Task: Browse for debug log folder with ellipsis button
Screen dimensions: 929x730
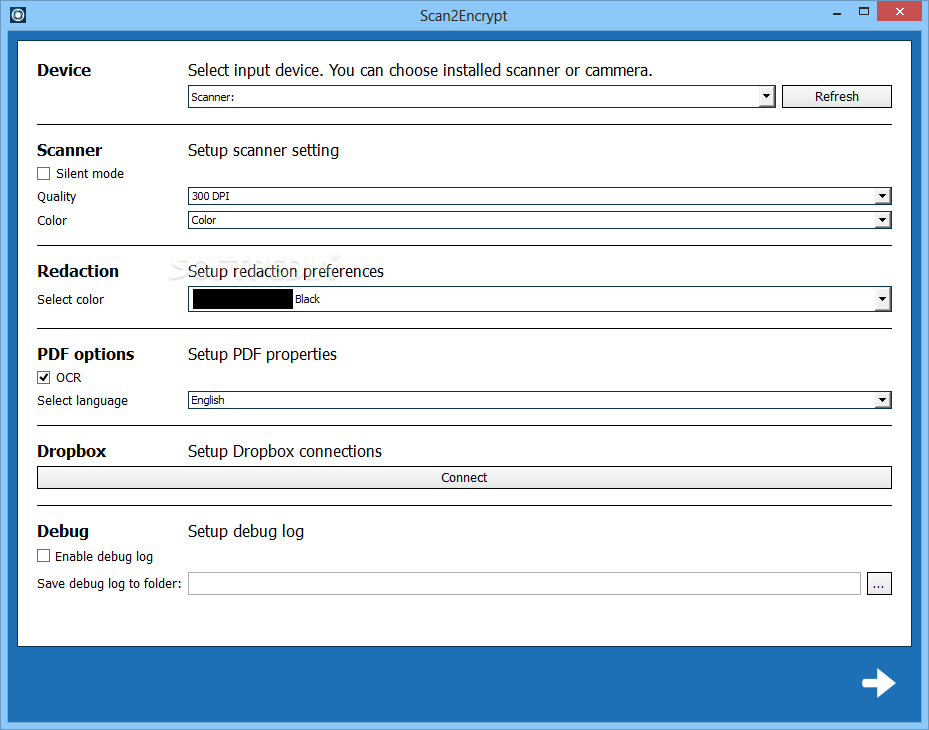Action: (879, 584)
